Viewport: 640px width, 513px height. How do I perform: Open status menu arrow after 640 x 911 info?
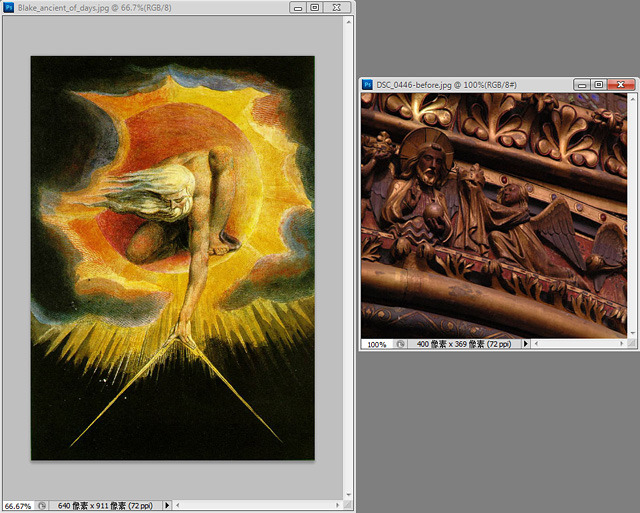(167, 505)
